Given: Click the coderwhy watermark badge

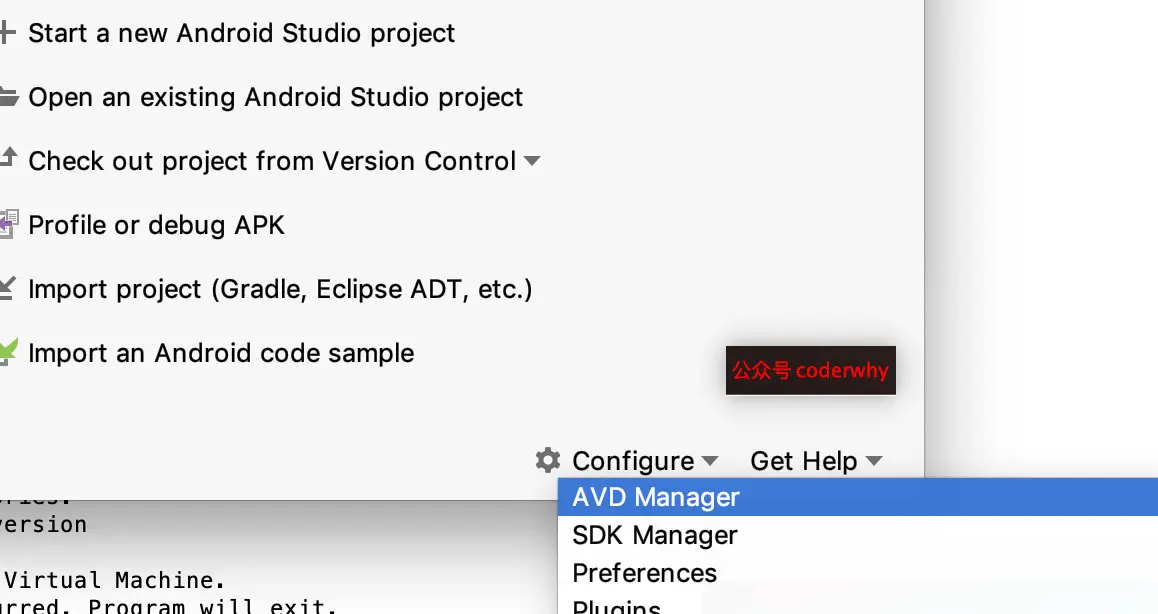Looking at the screenshot, I should (x=811, y=370).
